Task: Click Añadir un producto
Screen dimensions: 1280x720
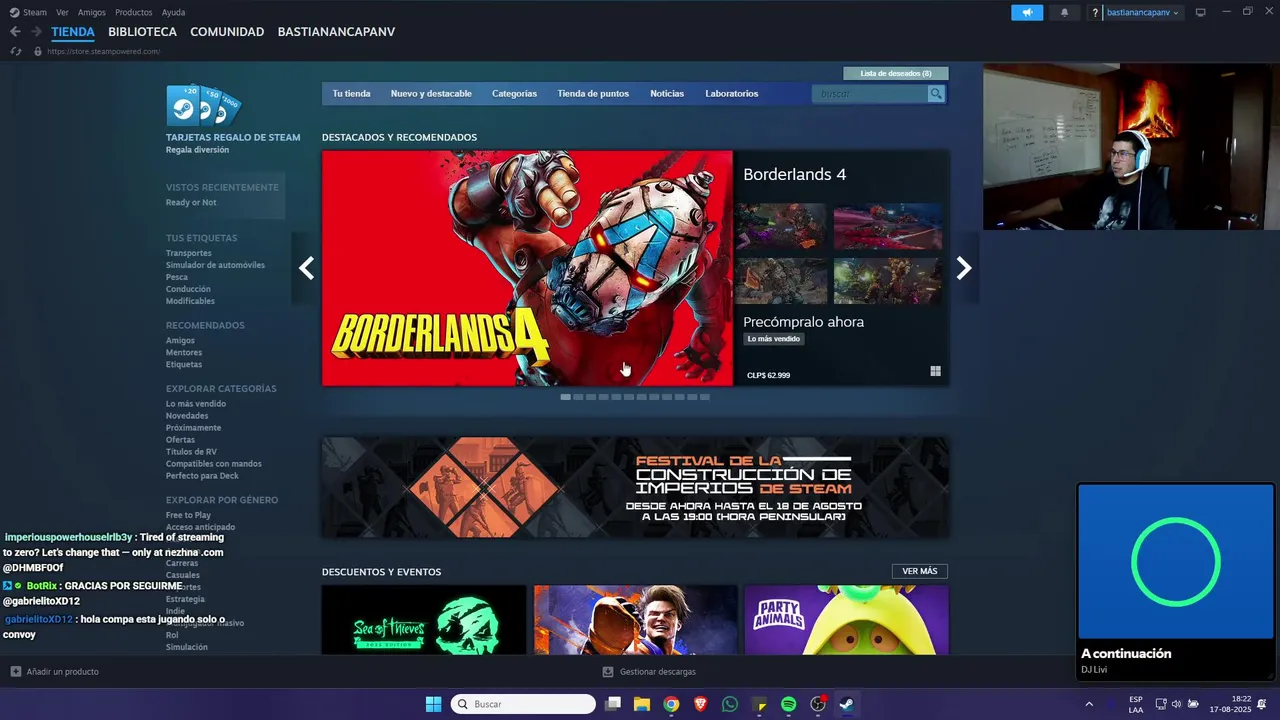Action: pos(62,672)
